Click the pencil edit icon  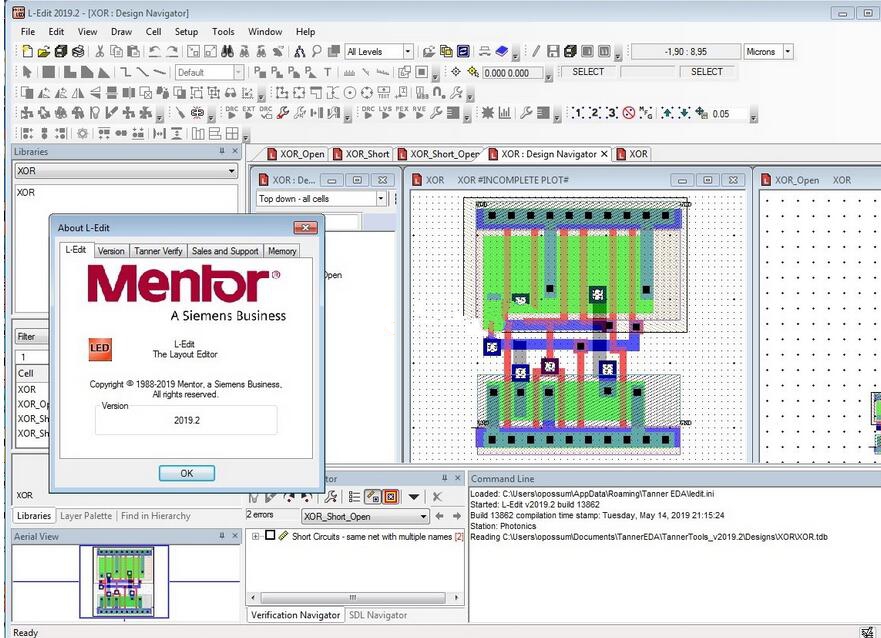535,52
